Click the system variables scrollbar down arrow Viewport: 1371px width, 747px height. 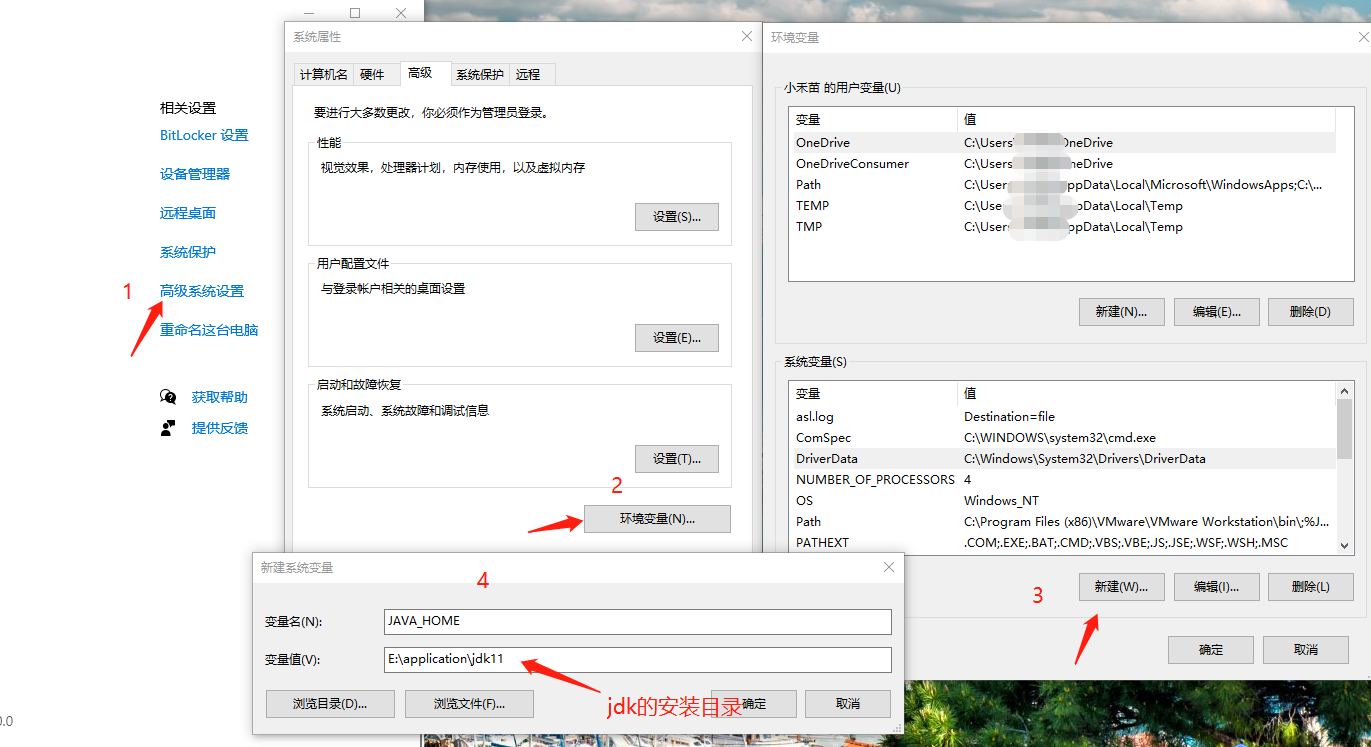pyautogui.click(x=1344, y=545)
